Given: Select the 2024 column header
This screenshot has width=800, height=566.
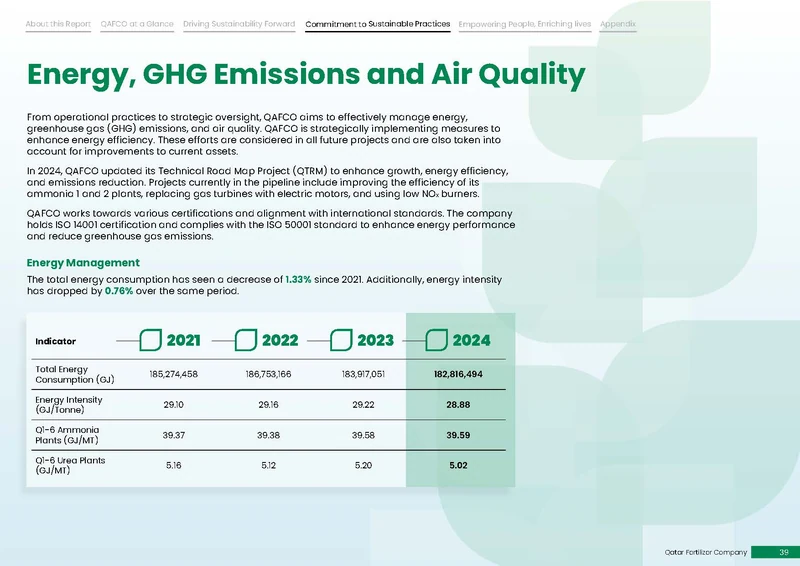Looking at the screenshot, I should 471,340.
